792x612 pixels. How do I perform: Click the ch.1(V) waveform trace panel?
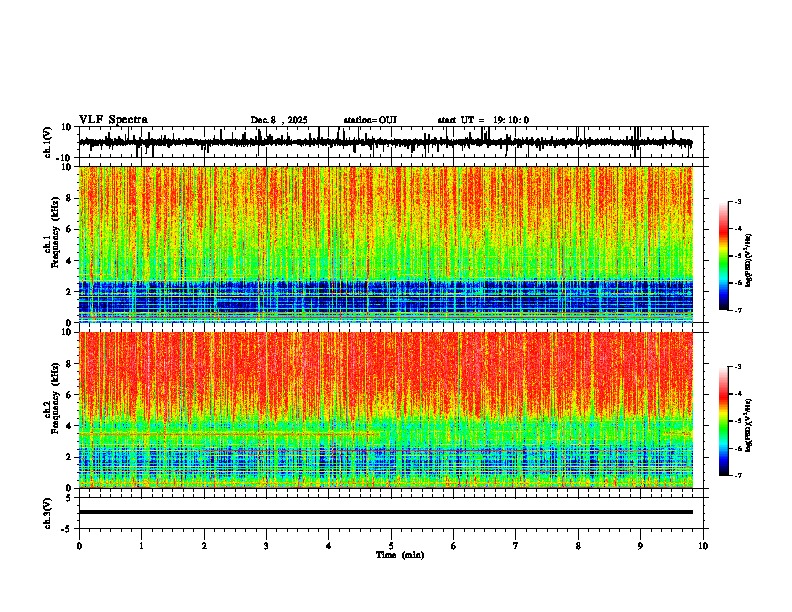(x=393, y=142)
